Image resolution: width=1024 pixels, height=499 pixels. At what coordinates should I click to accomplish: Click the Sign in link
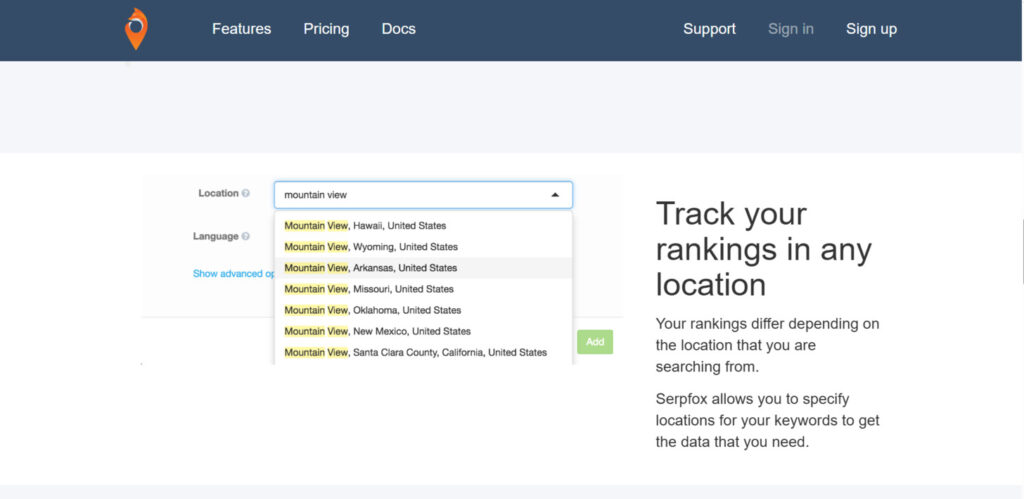pos(790,29)
